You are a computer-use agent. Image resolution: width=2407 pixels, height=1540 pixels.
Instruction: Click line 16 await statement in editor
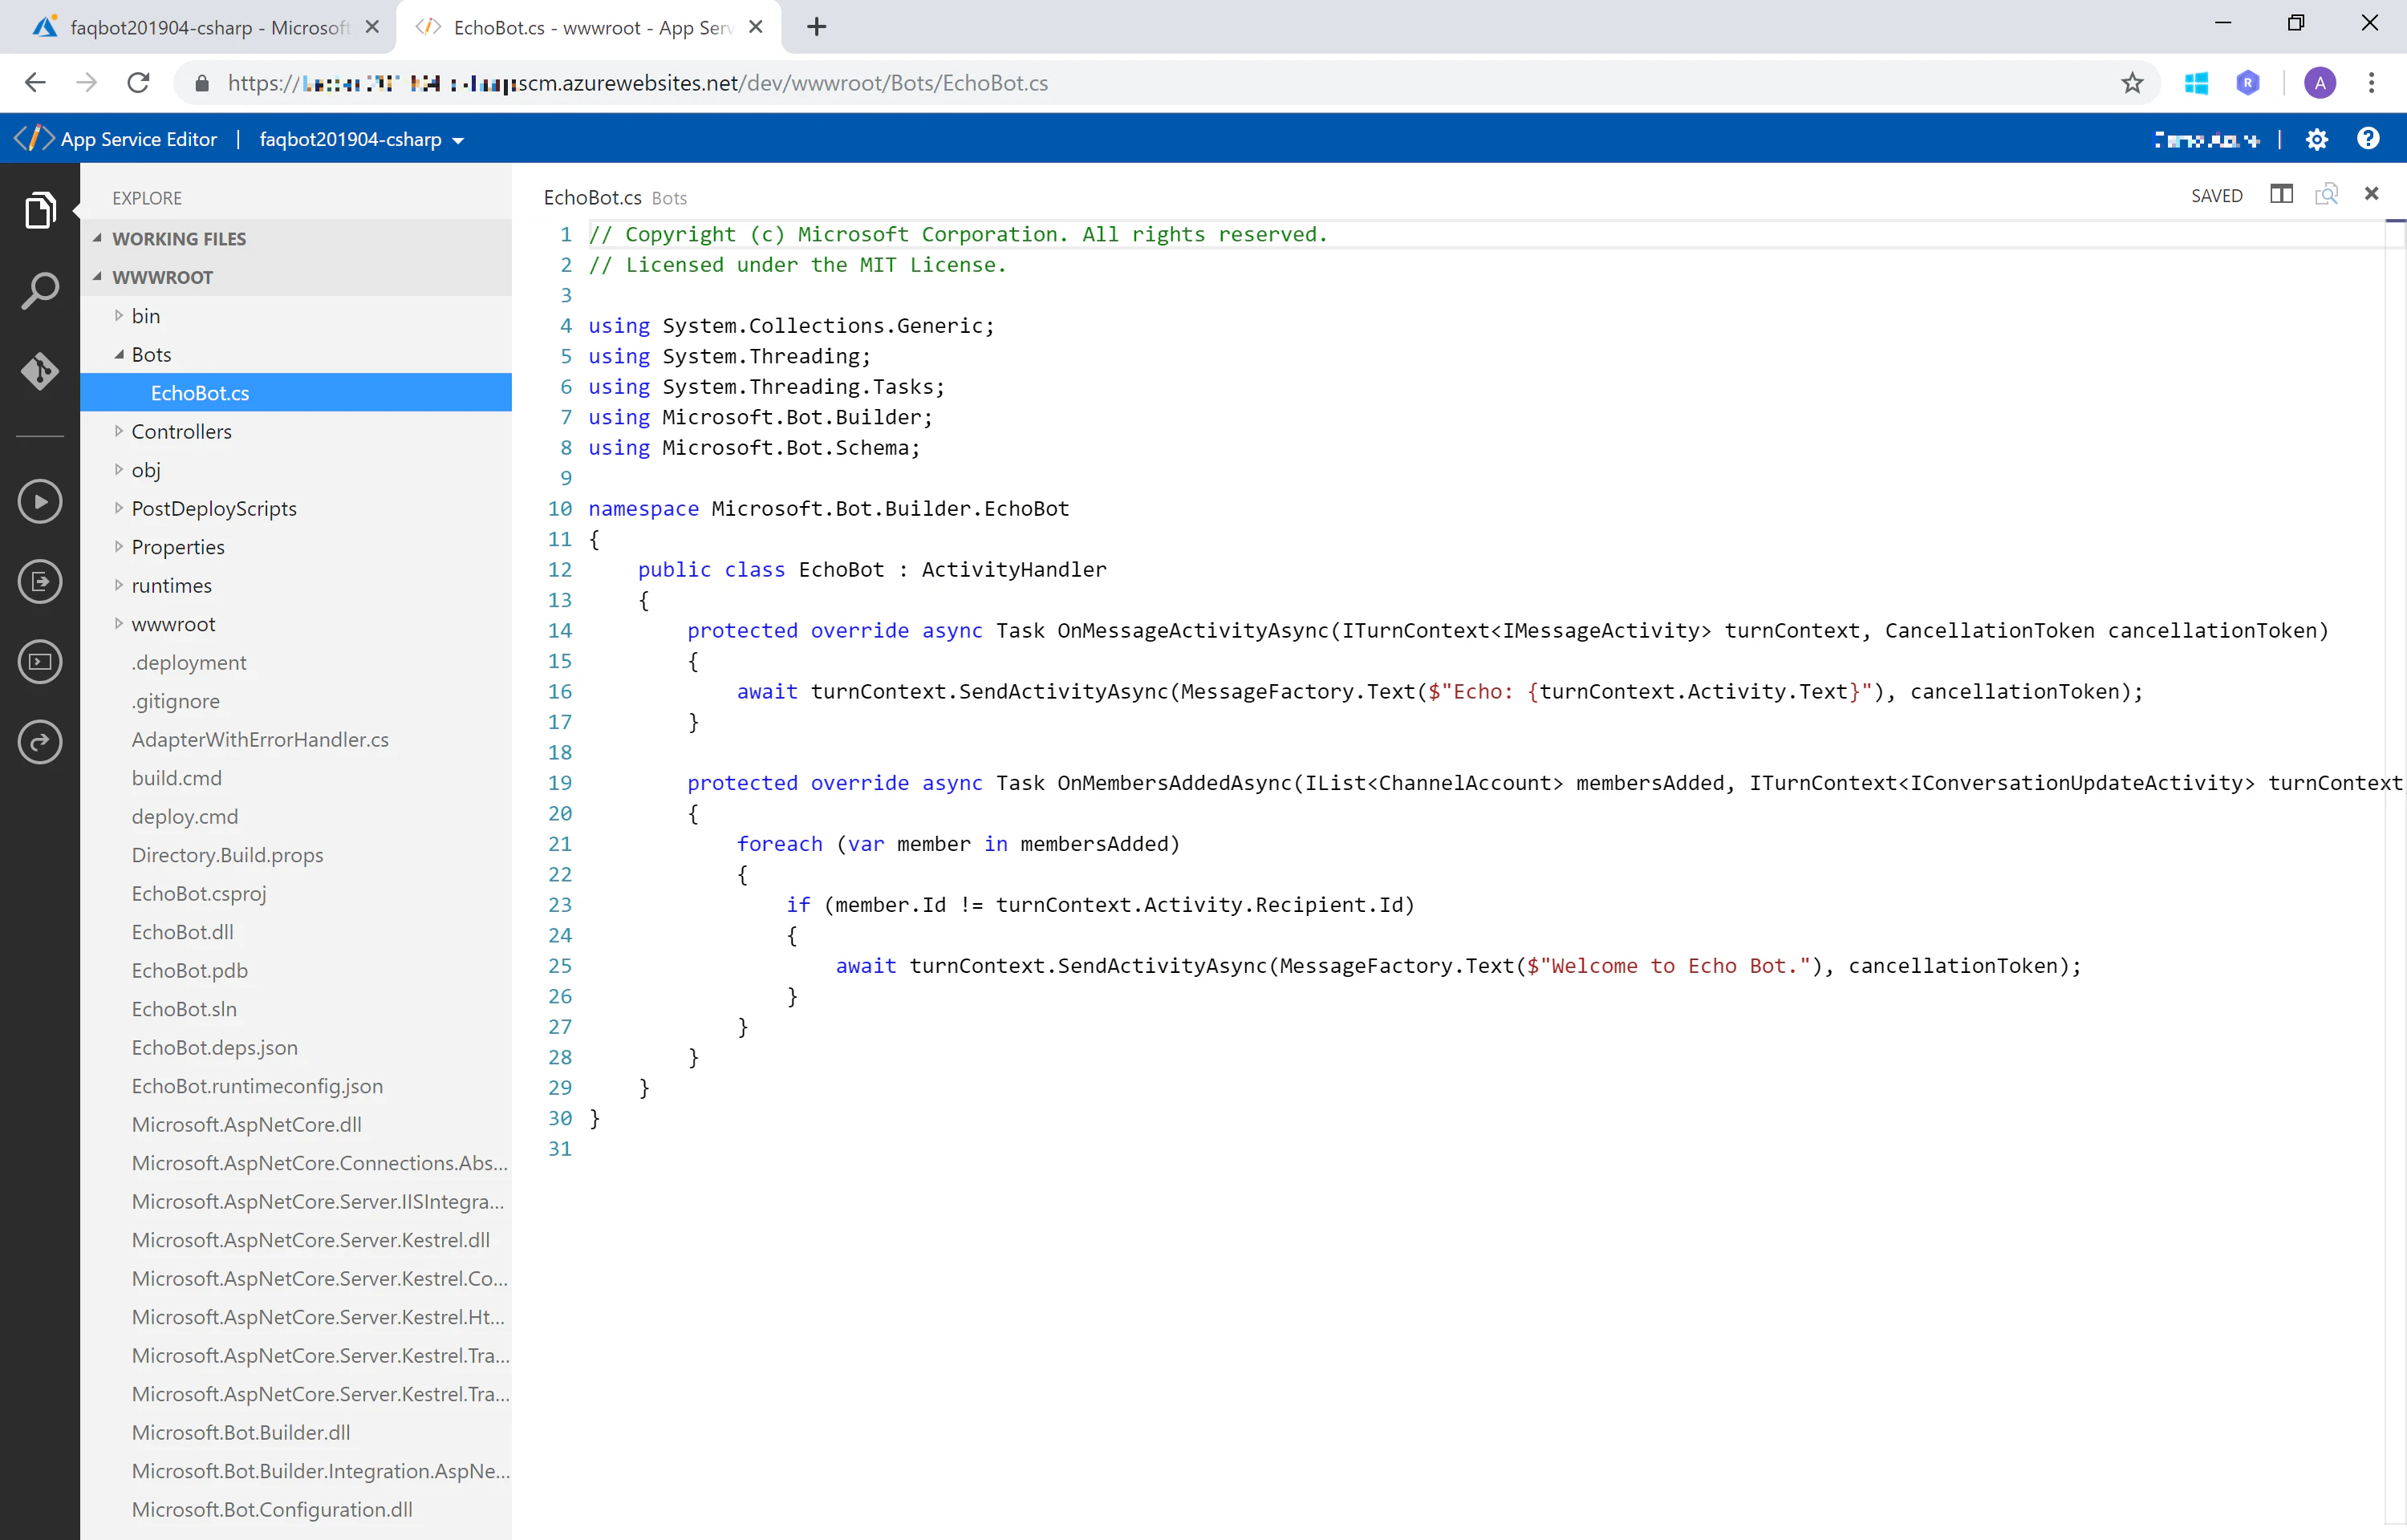click(x=1440, y=691)
